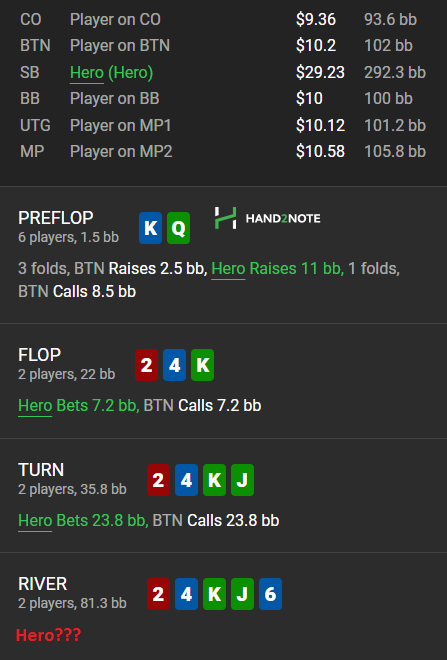Select the Player on BTN row
This screenshot has width=447, height=660.
click(223, 45)
